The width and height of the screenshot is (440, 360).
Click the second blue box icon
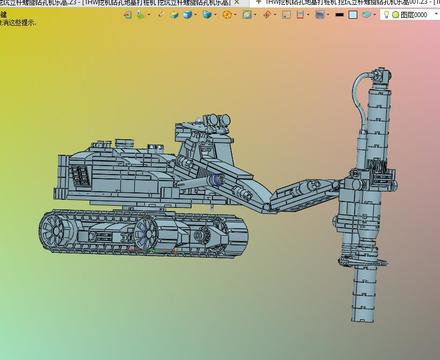point(207,15)
